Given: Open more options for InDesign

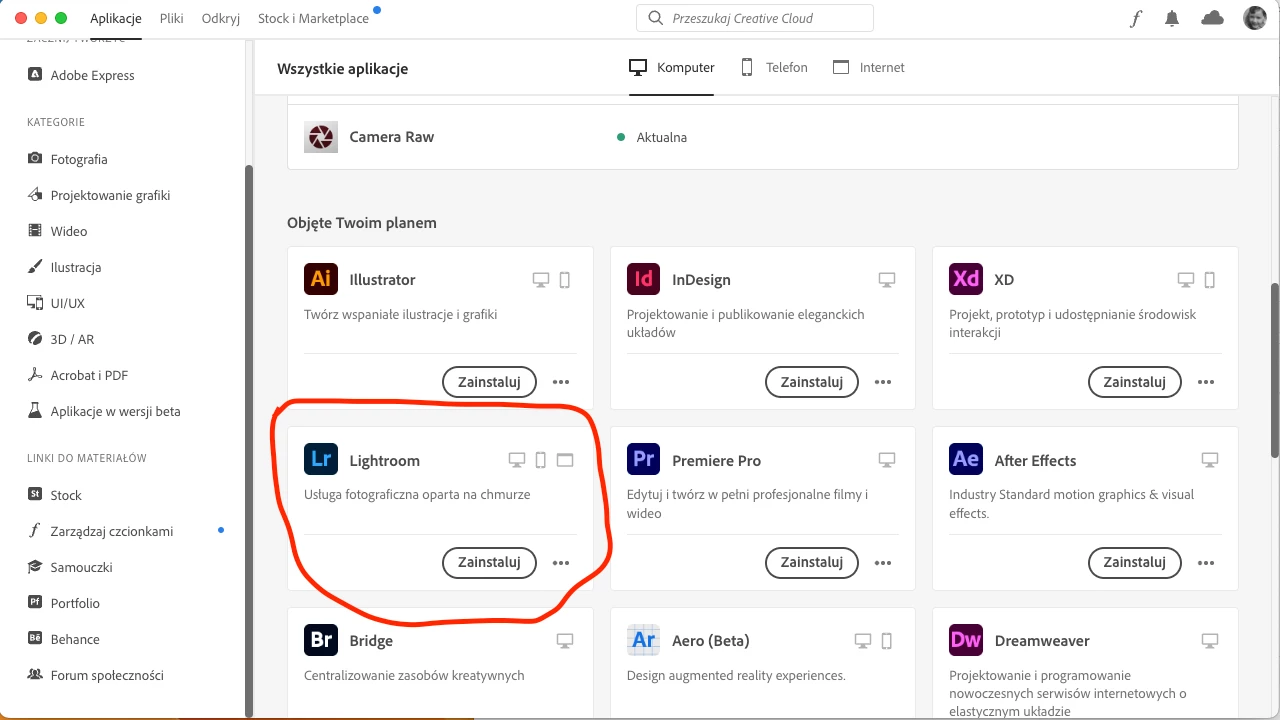Looking at the screenshot, I should (883, 382).
